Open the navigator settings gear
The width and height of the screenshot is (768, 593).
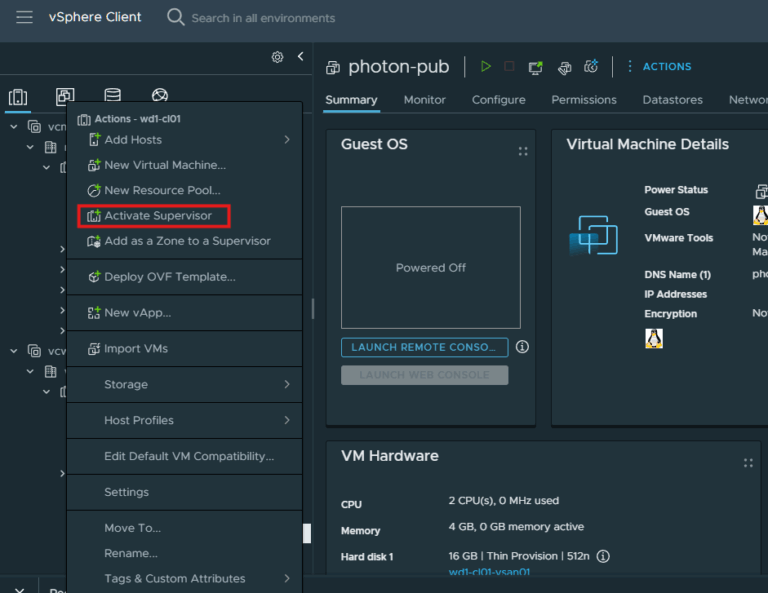click(x=277, y=57)
